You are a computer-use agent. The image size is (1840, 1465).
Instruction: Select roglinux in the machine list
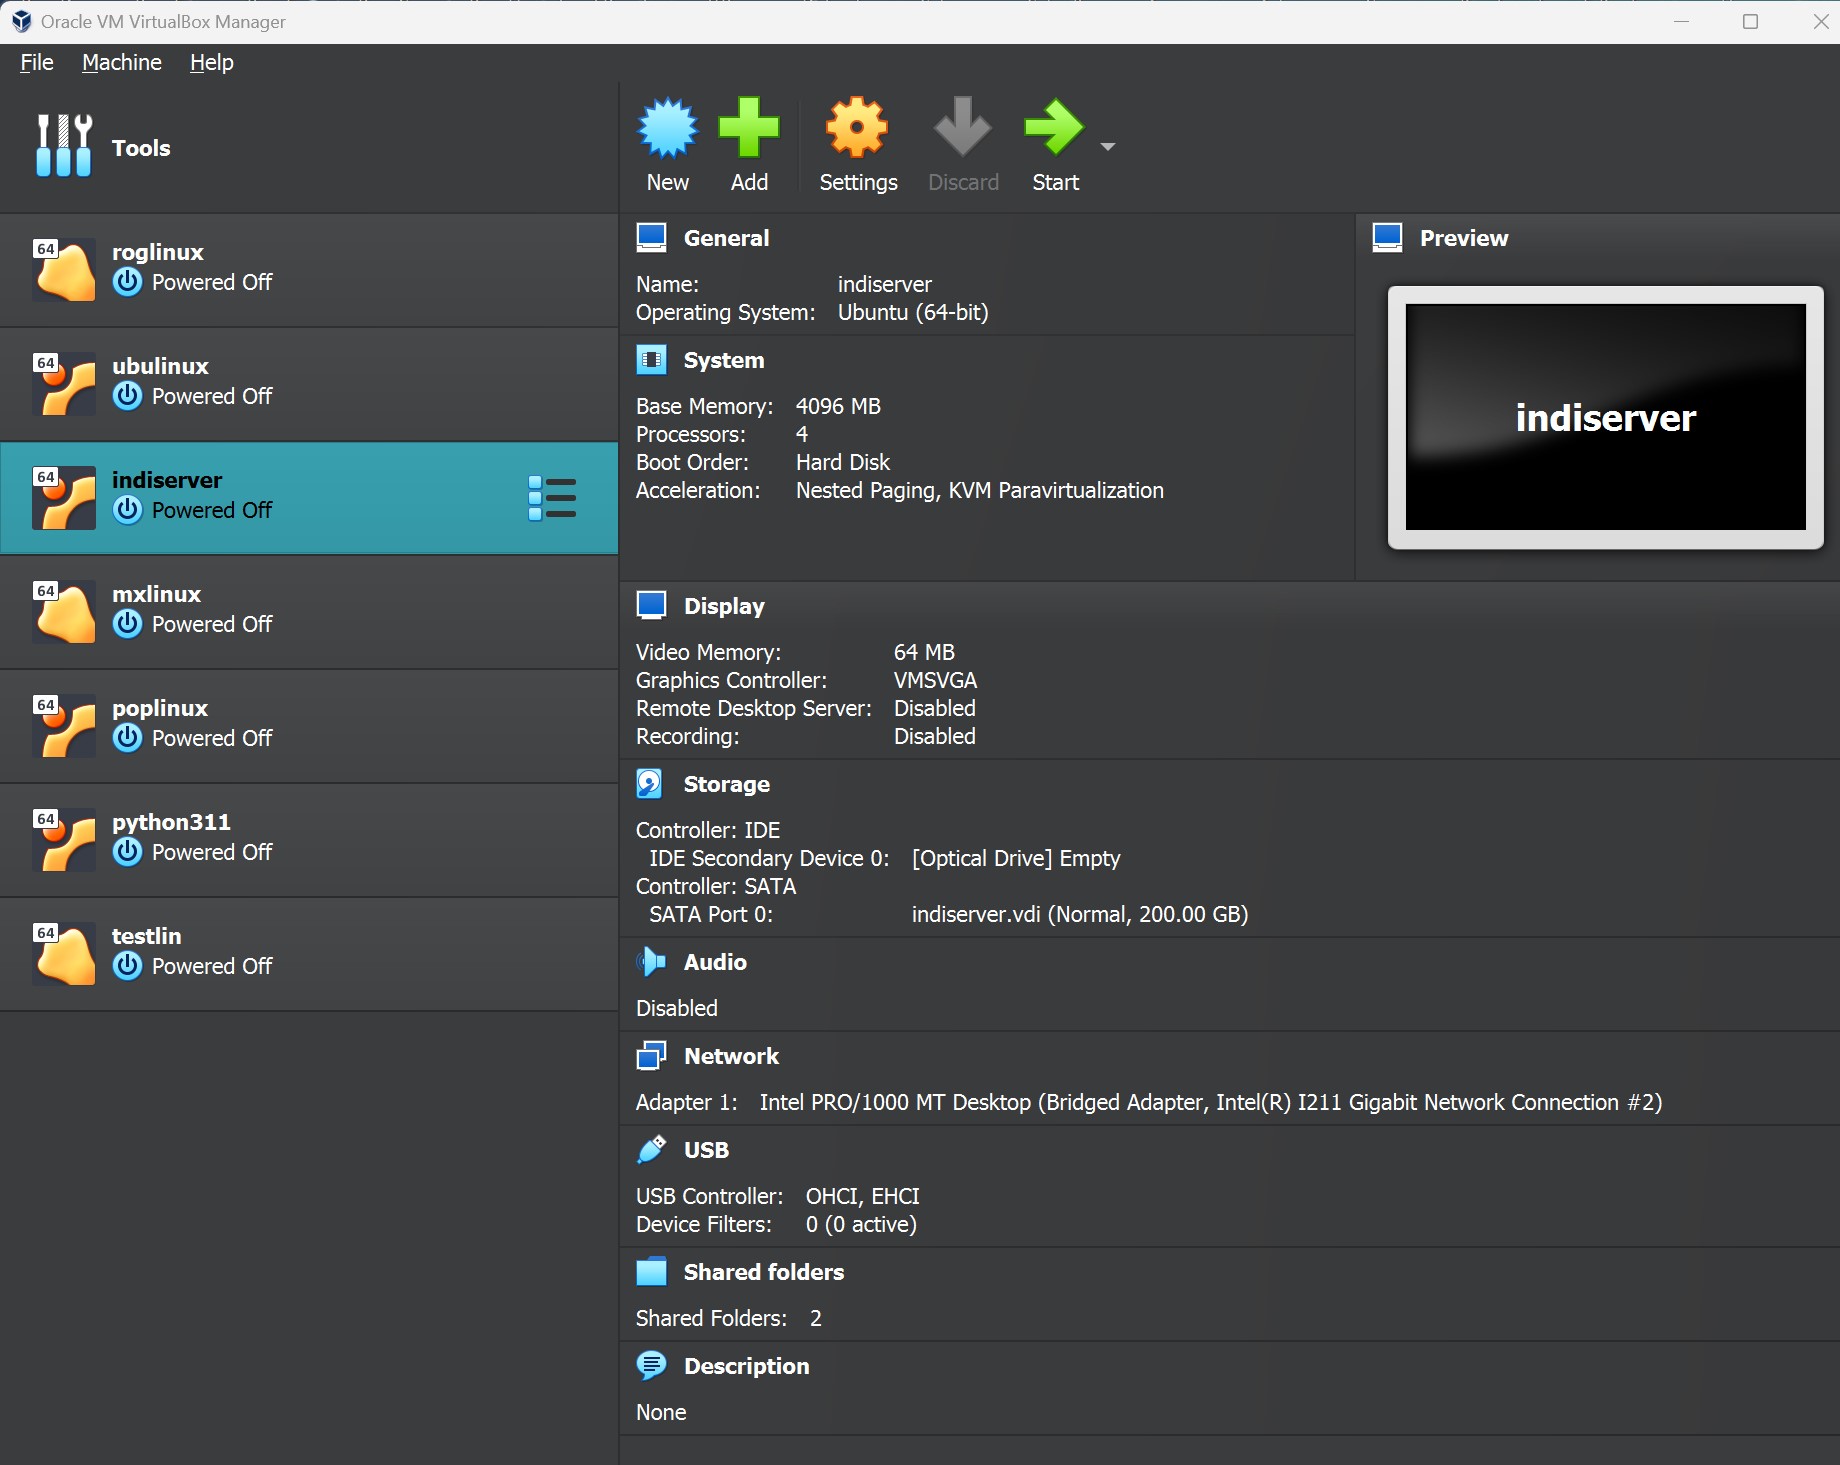[309, 270]
